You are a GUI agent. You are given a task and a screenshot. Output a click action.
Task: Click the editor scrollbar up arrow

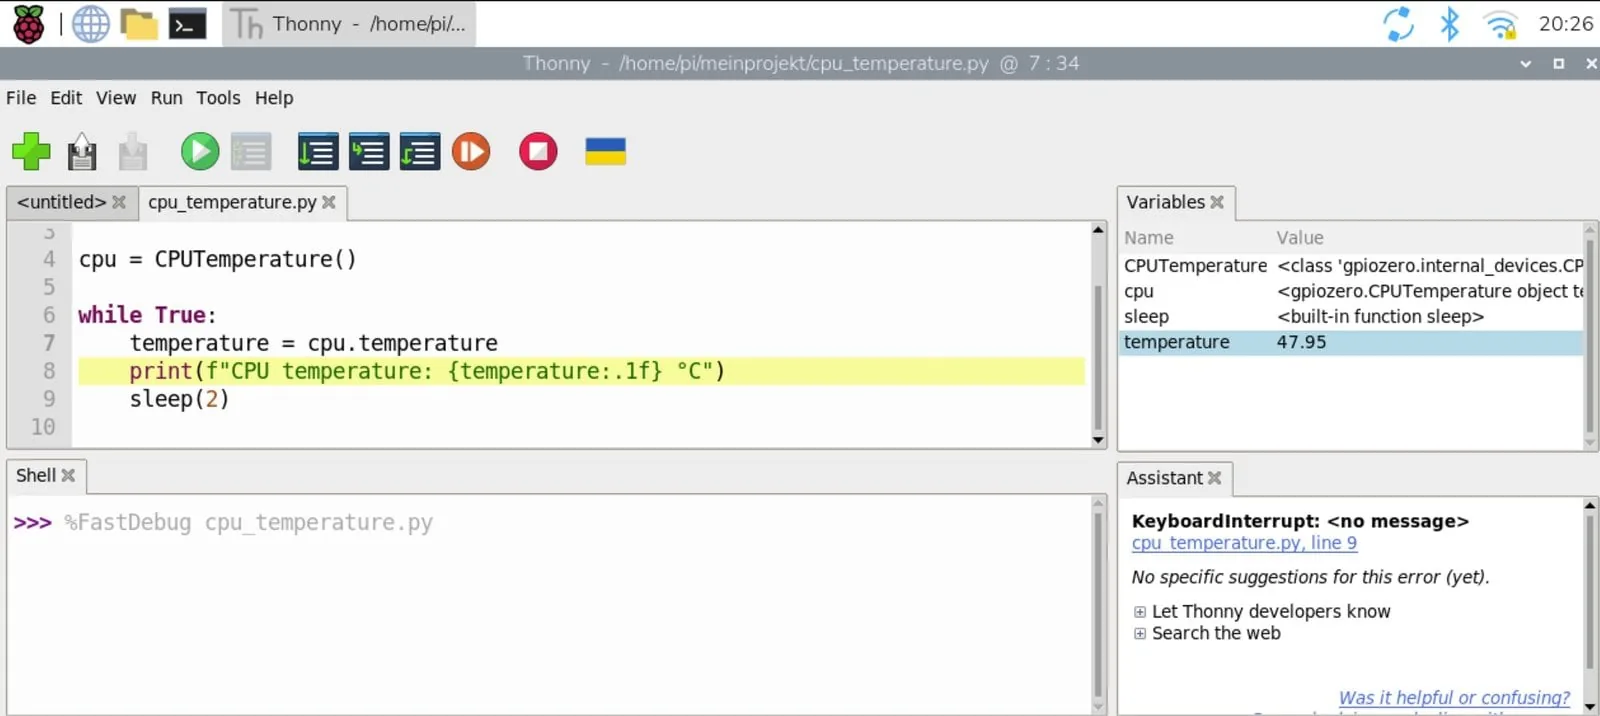tap(1098, 230)
